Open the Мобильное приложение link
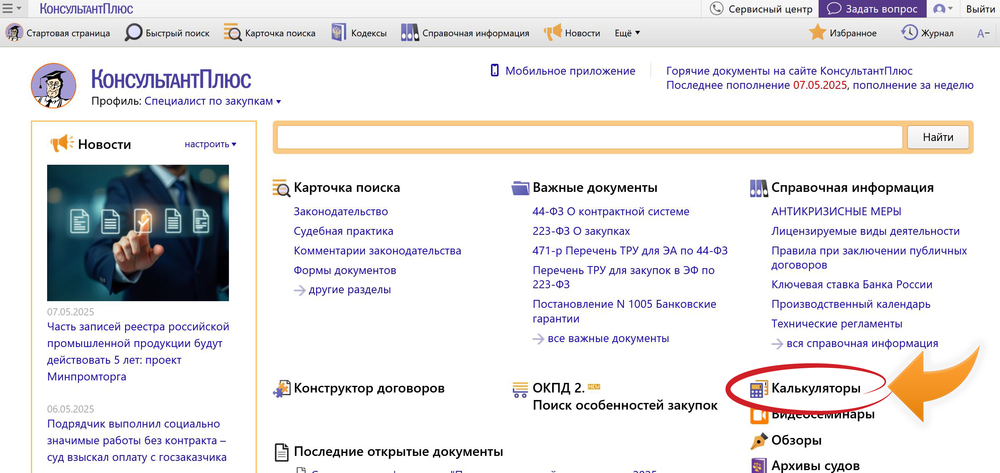The width and height of the screenshot is (1000, 473). 570,71
